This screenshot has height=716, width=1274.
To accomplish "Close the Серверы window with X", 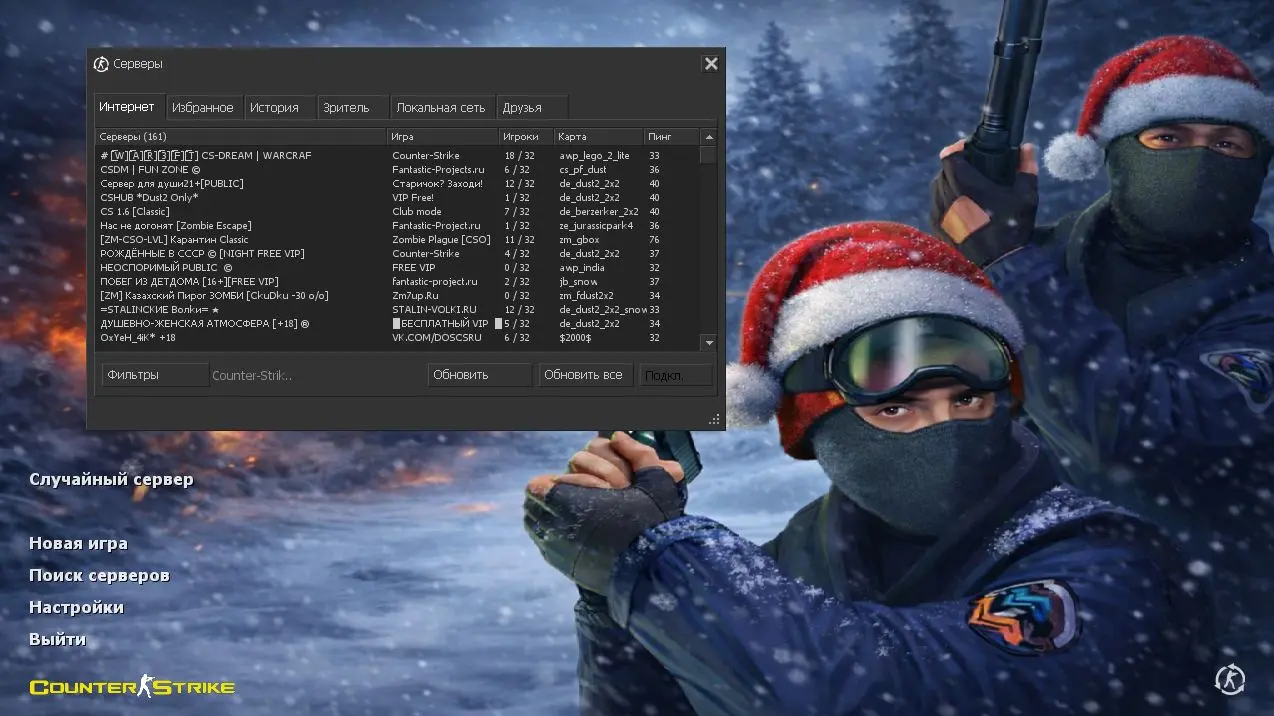I will click(710, 64).
